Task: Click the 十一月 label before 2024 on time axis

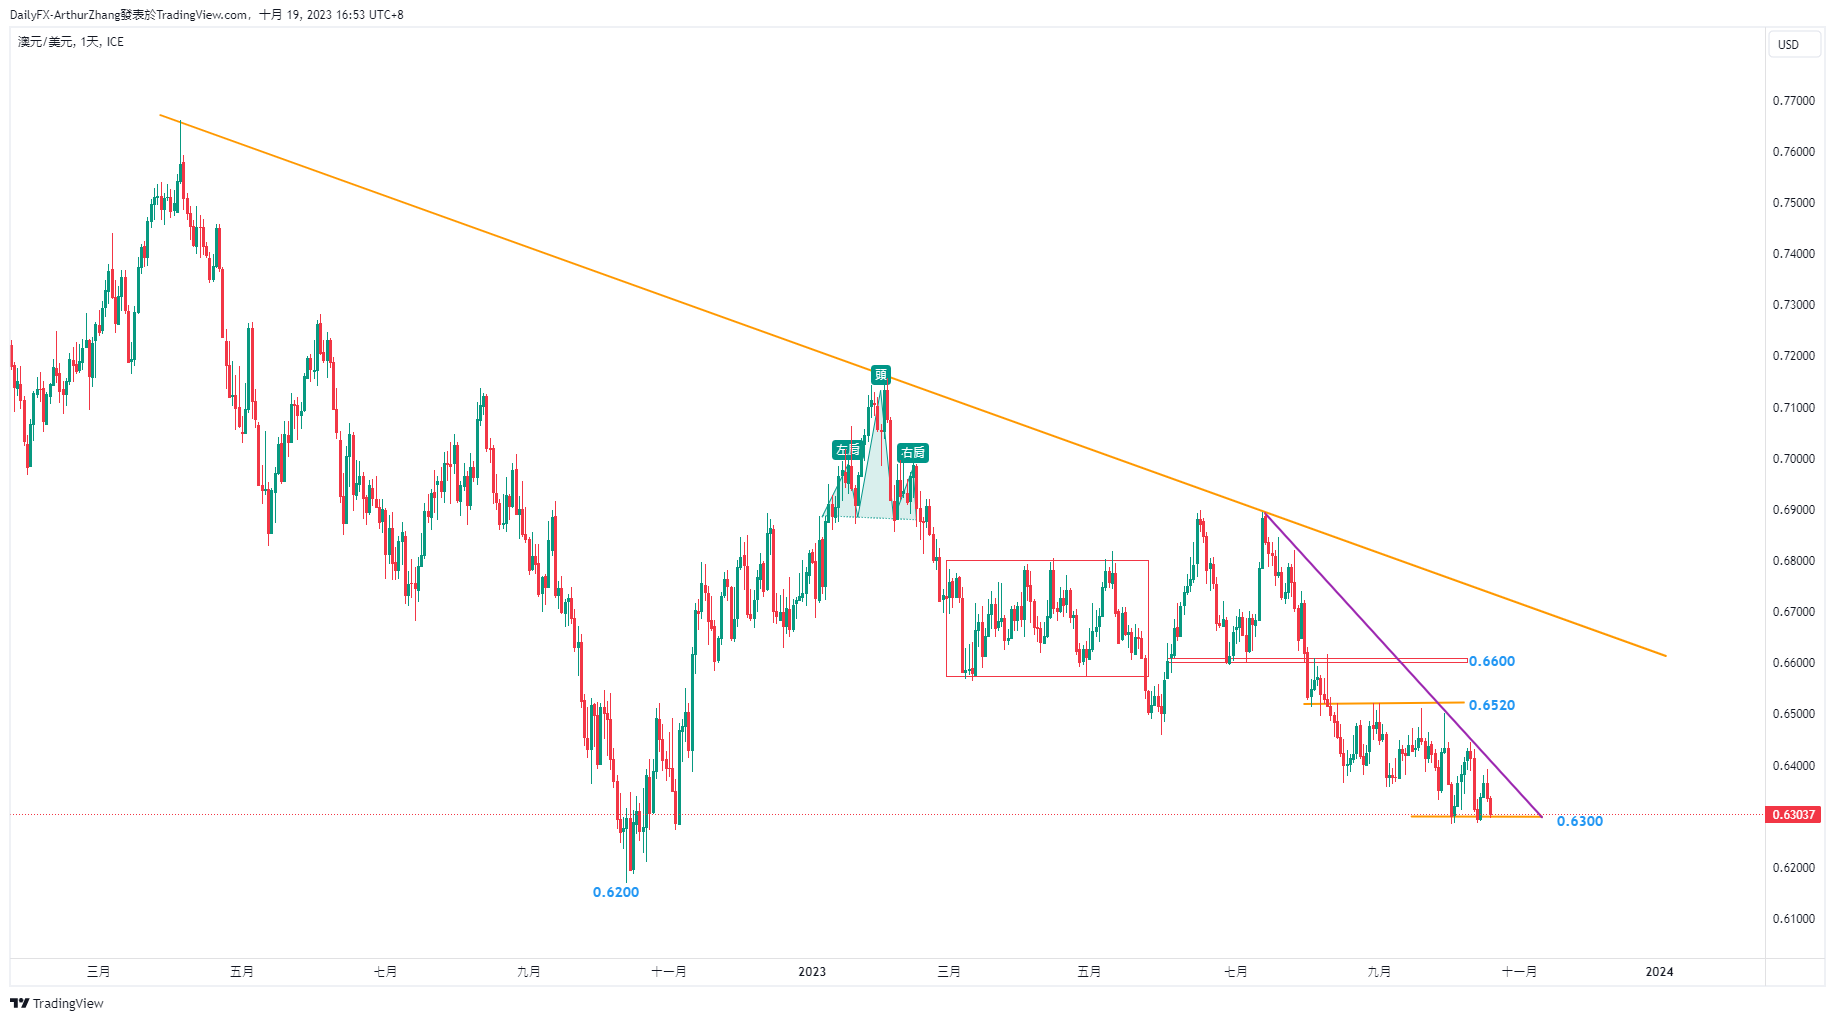Action: [x=1519, y=972]
